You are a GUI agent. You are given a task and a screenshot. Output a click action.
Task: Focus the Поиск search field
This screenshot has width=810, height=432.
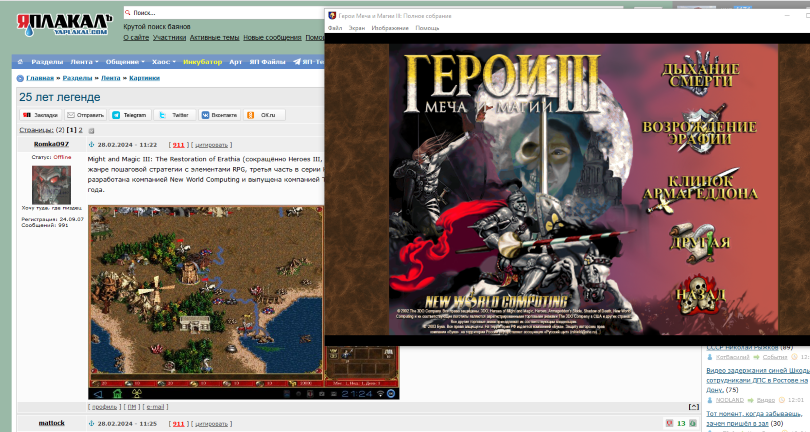coord(227,12)
